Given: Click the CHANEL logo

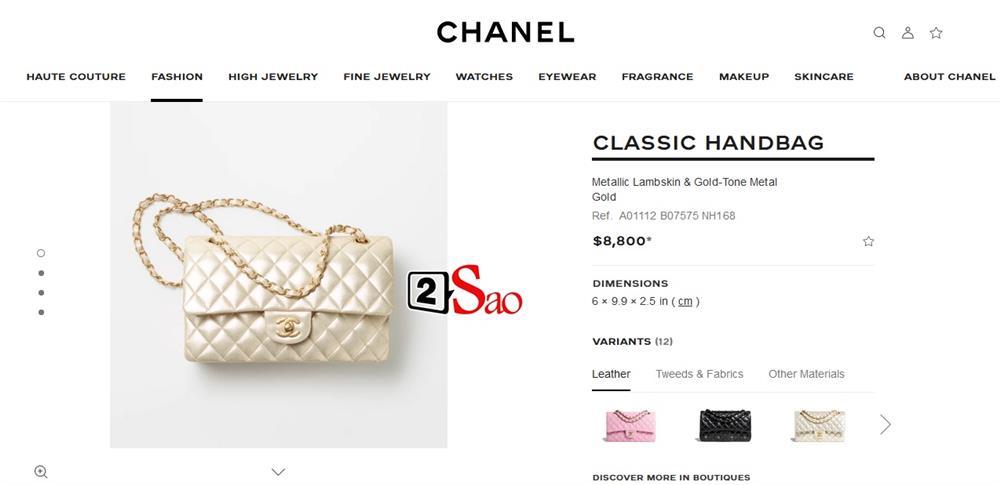Looking at the screenshot, I should click(x=505, y=33).
